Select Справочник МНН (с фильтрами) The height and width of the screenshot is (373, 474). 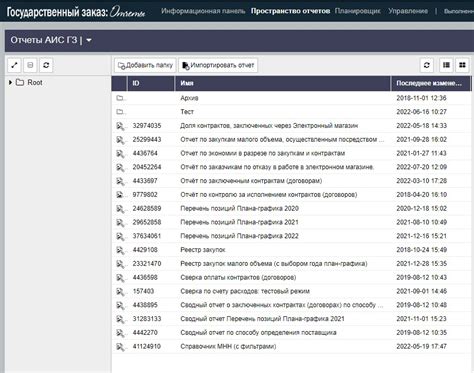(228, 347)
